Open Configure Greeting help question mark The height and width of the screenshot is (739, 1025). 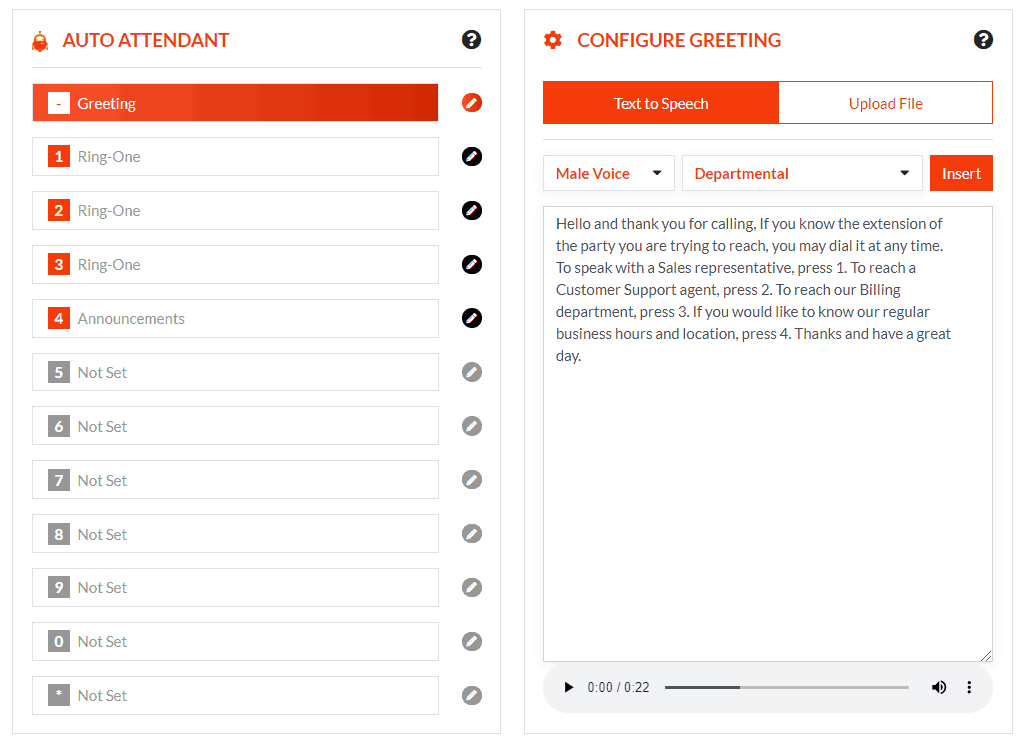[983, 40]
